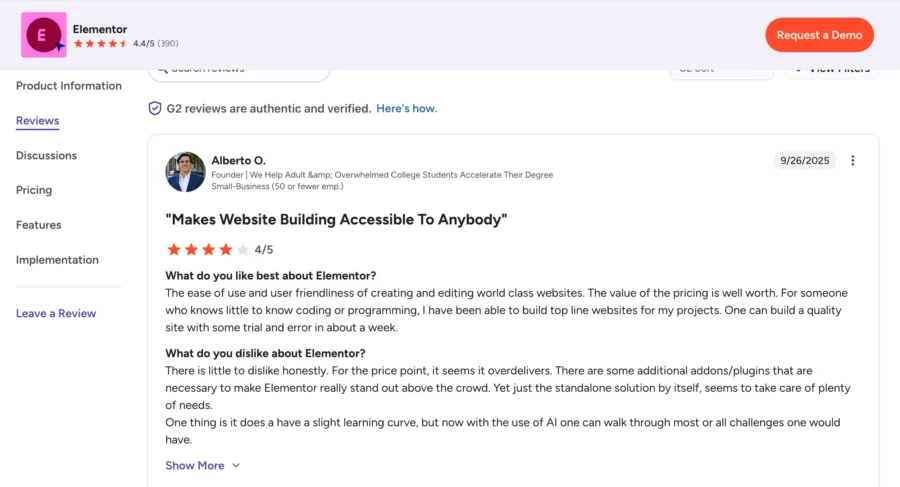The width and height of the screenshot is (900, 487).
Task: Open Features in the side navigation
Action: point(39,225)
